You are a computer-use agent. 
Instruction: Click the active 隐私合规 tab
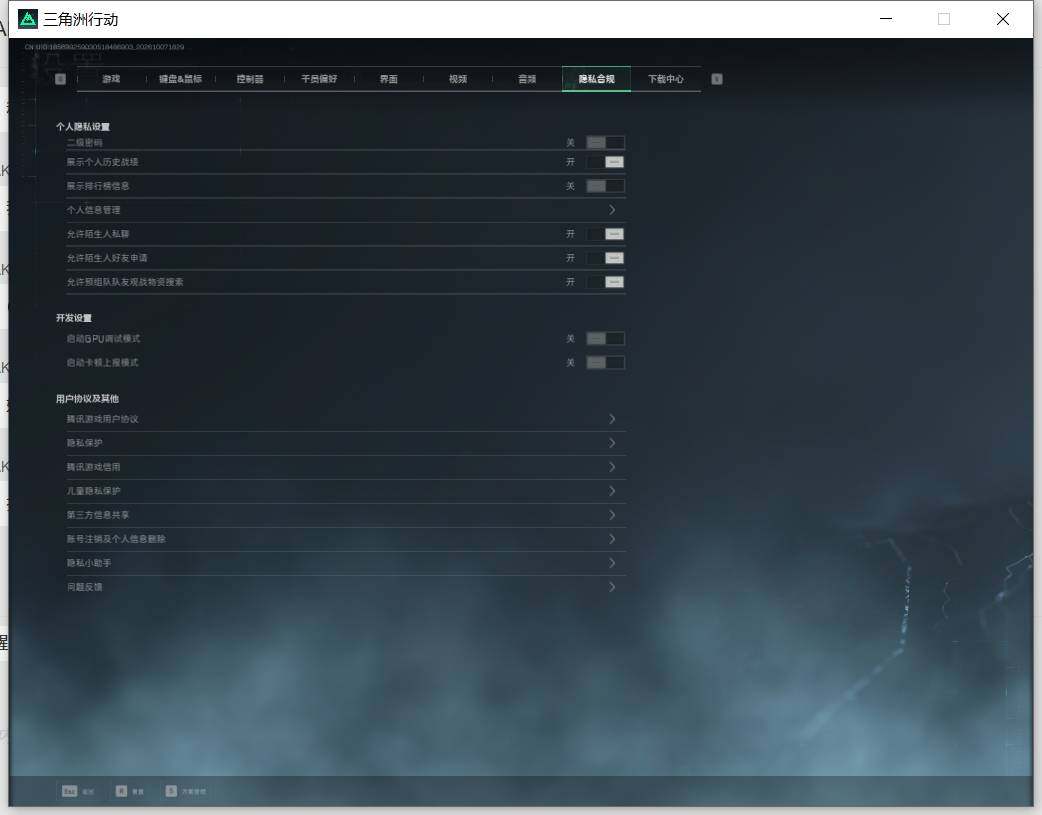point(596,79)
